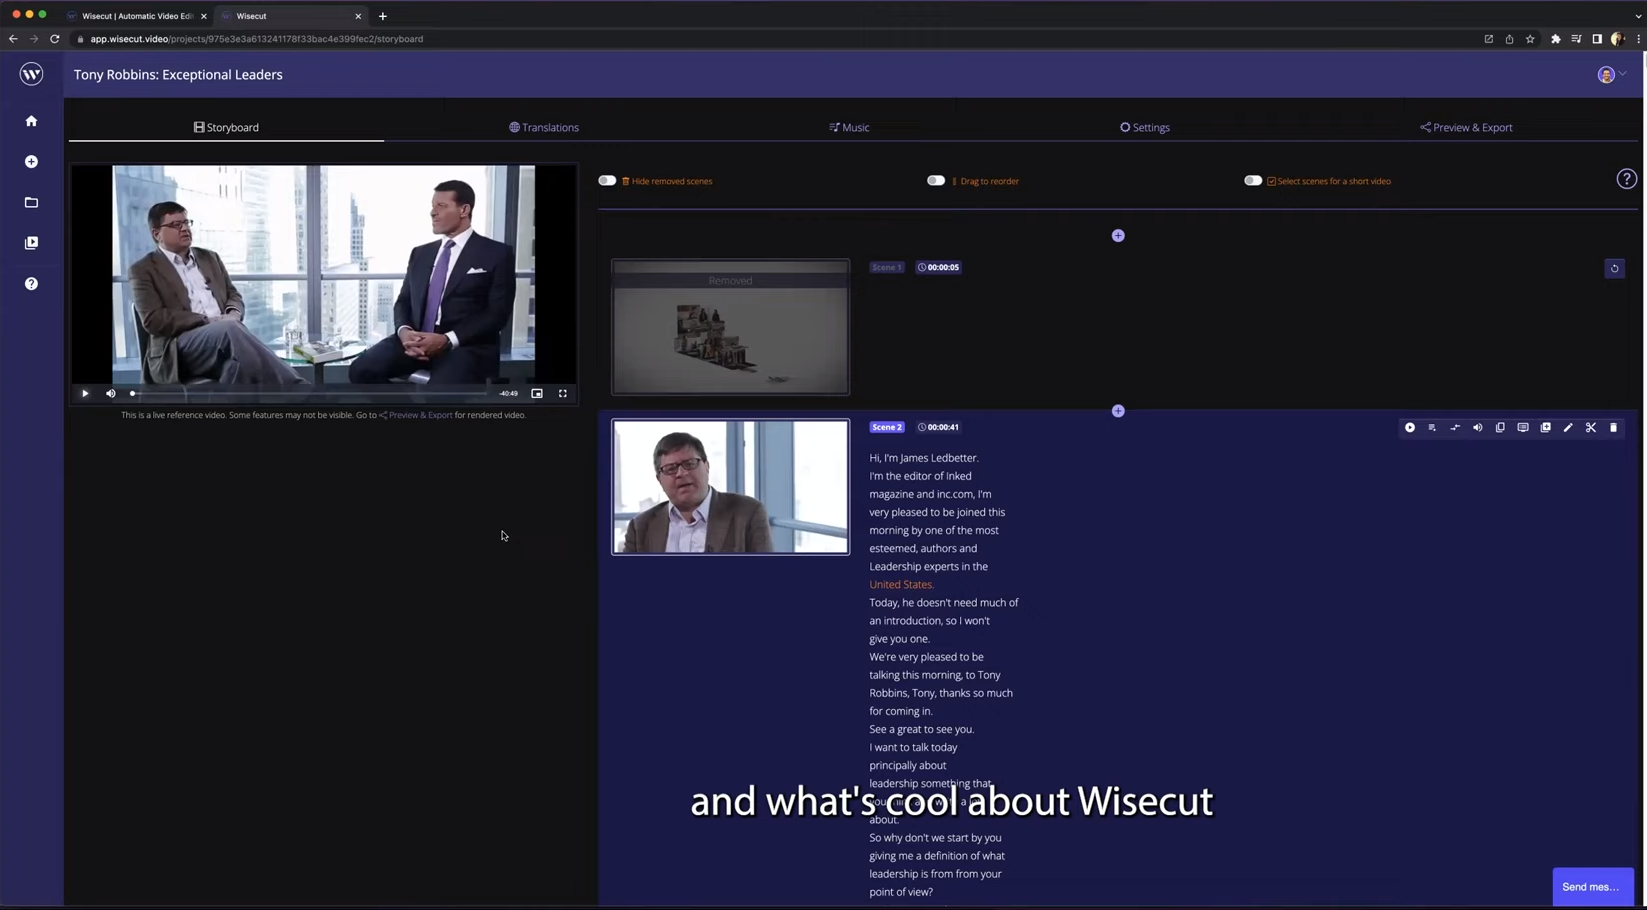The image size is (1647, 910).
Task: Click the Scene 2 duration 00:00:41
Action: point(939,427)
